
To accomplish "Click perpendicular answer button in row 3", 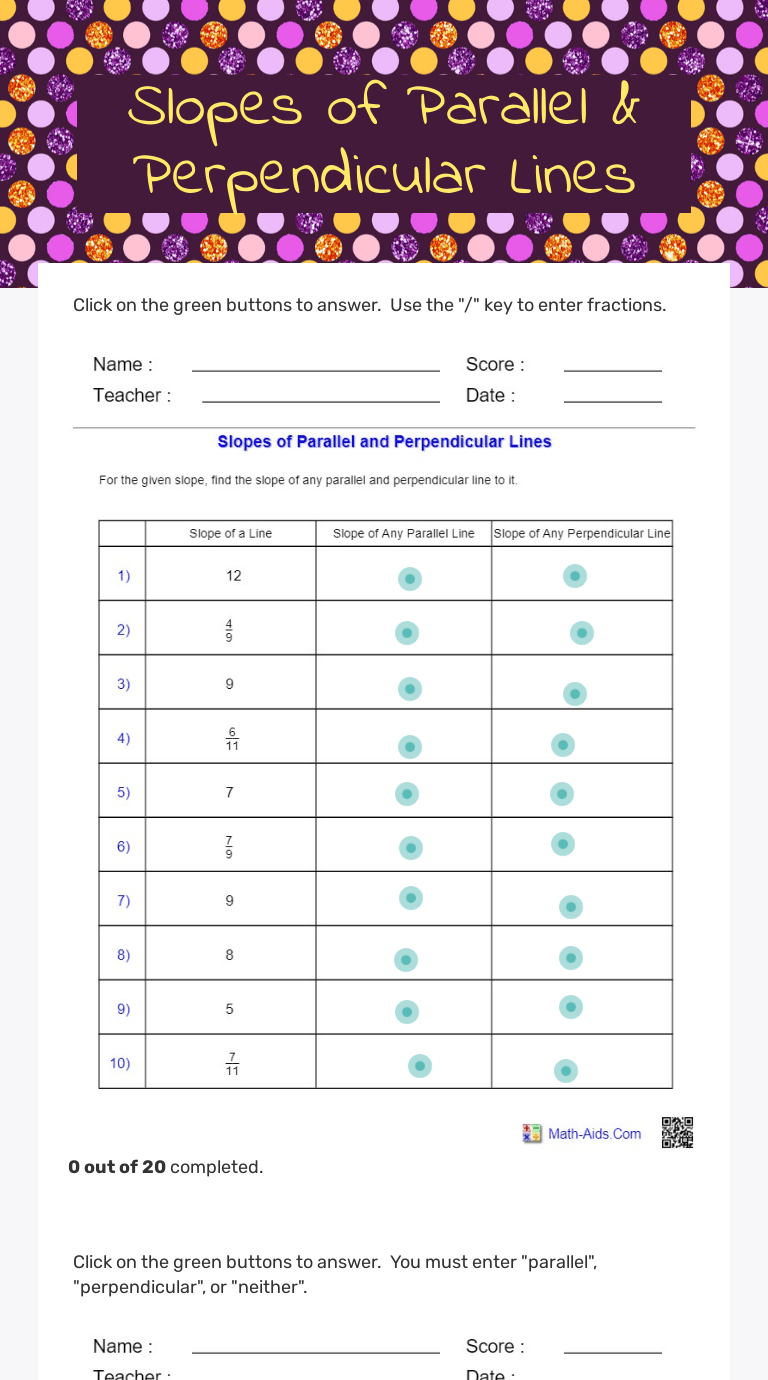I will click(x=574, y=694).
